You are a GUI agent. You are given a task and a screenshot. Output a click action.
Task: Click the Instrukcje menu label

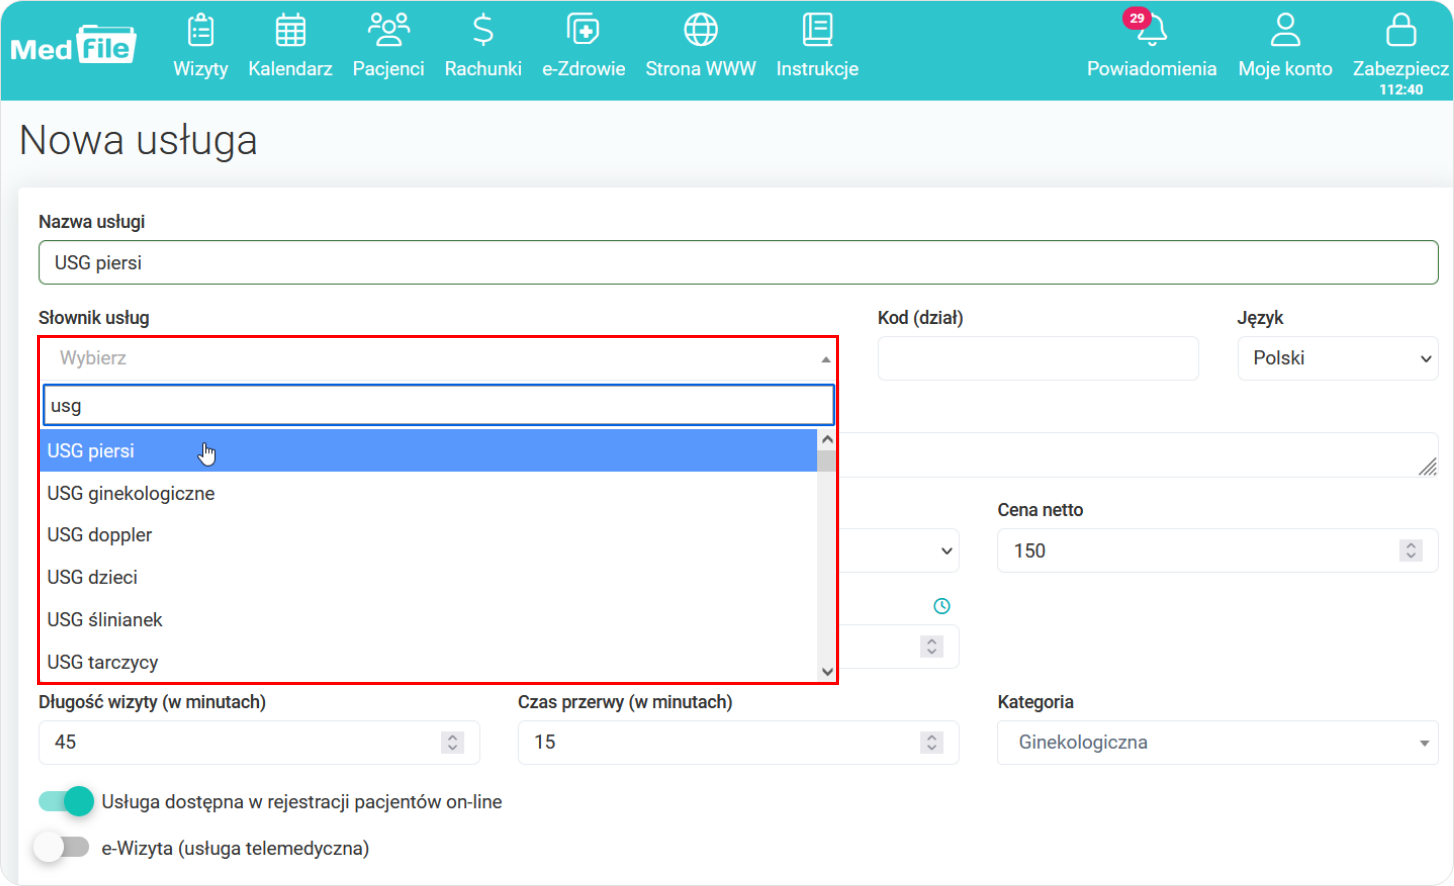click(817, 69)
